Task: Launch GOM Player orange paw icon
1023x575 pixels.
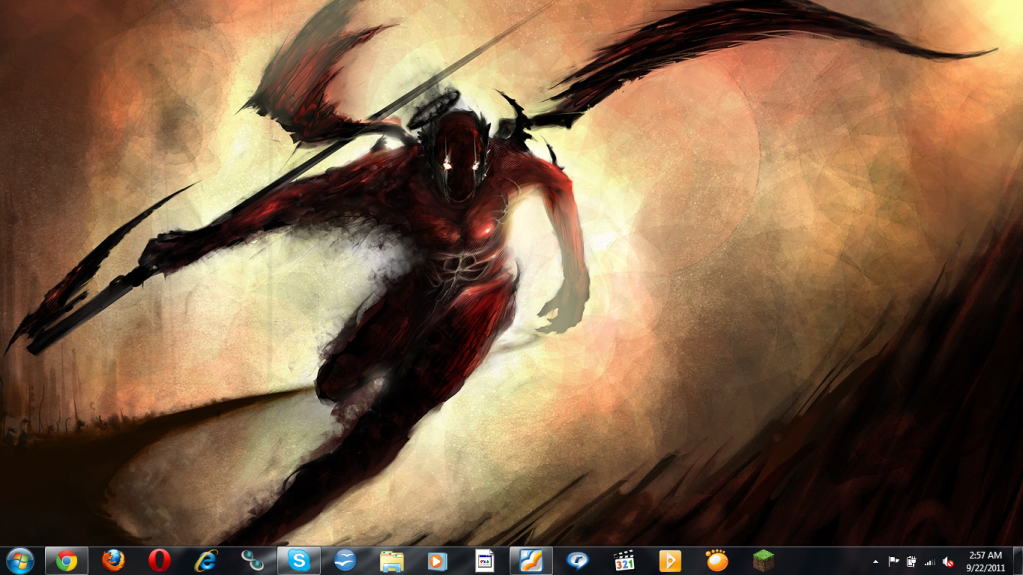Action: point(717,561)
